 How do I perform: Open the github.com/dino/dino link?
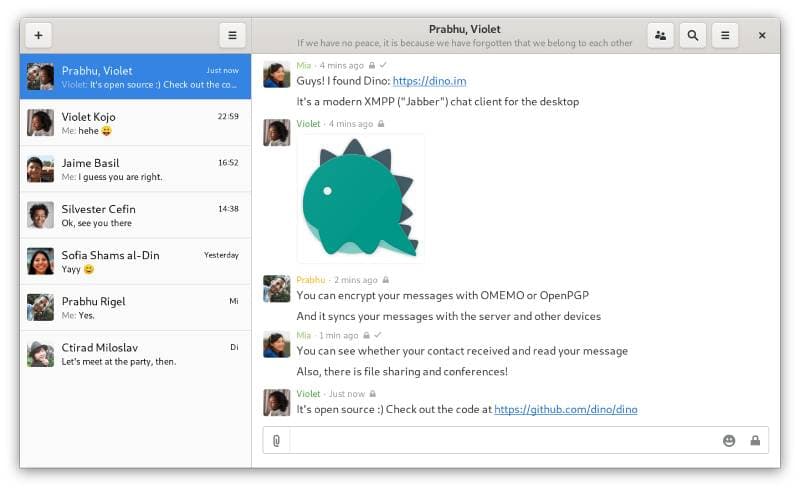(566, 409)
